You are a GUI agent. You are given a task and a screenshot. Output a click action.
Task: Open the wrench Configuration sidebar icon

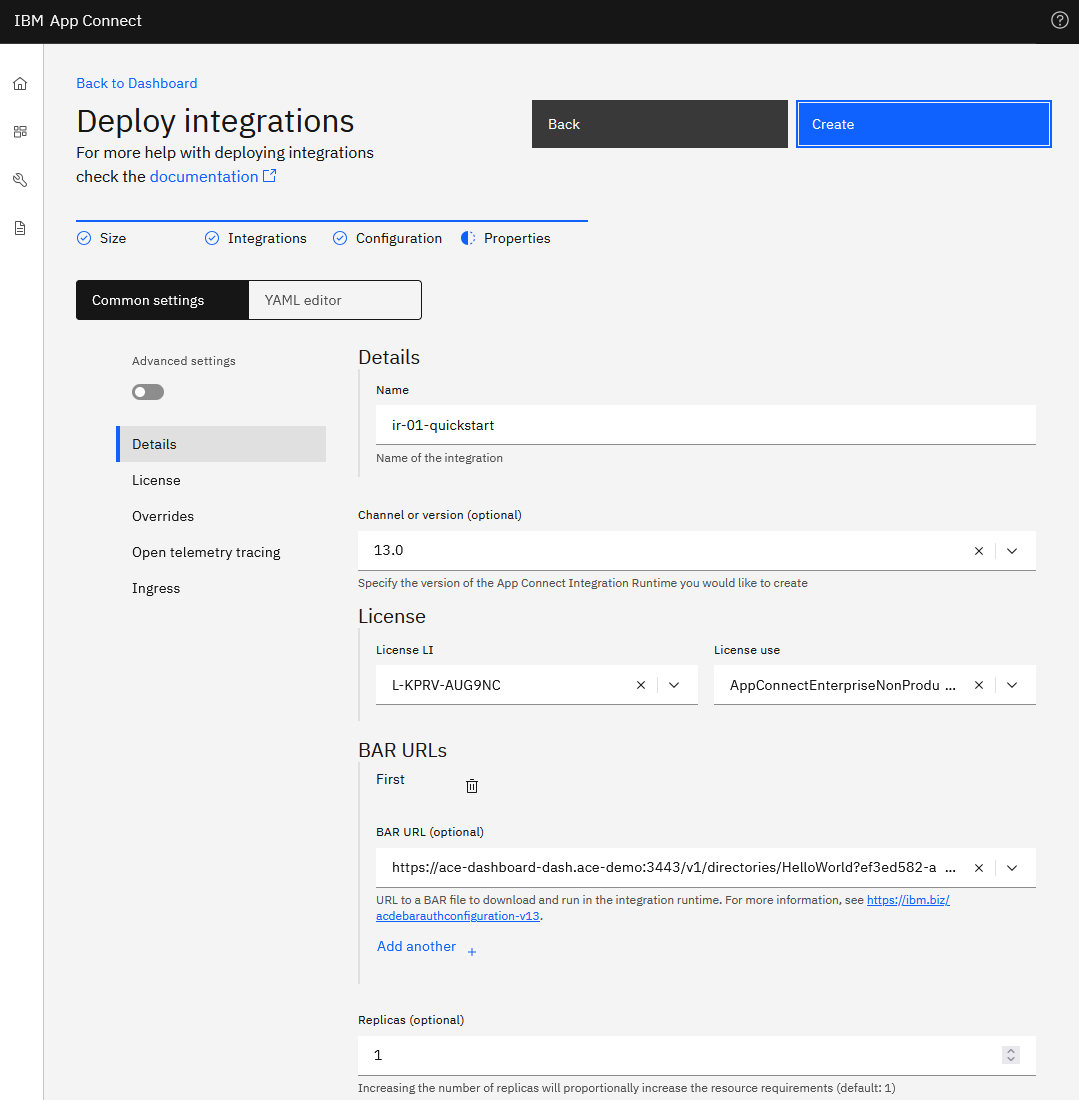(20, 180)
